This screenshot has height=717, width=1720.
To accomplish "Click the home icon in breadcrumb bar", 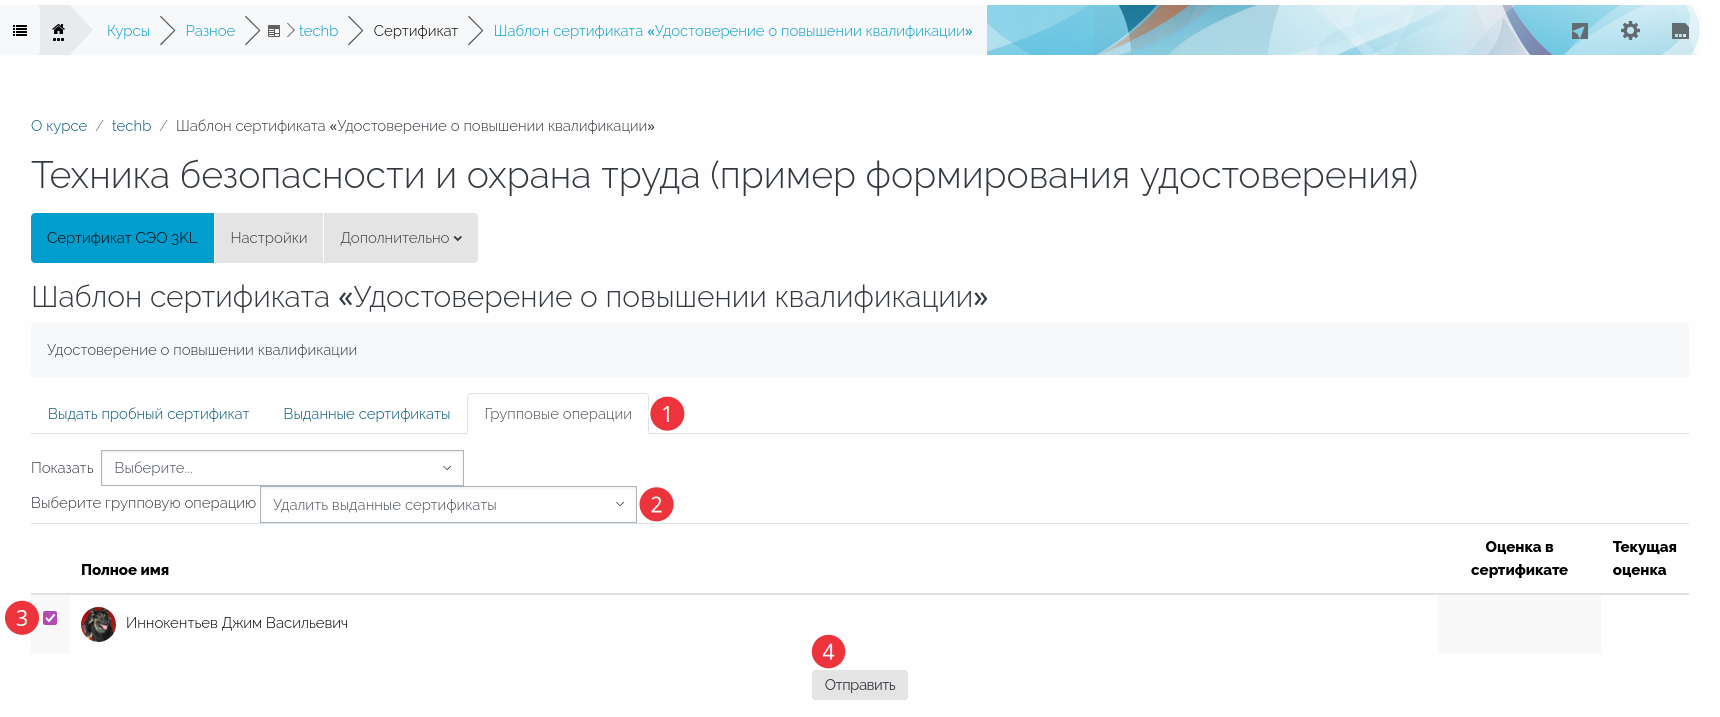I will point(59,31).
